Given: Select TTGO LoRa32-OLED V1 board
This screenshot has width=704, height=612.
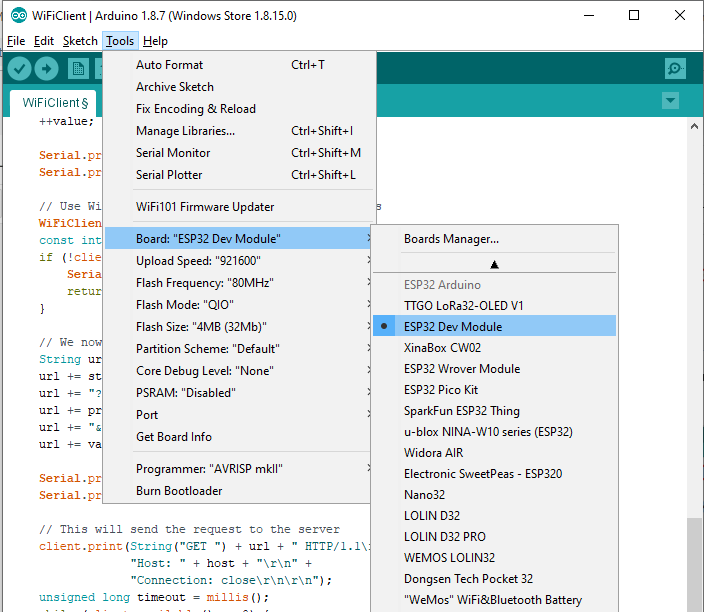Looking at the screenshot, I should (x=494, y=305).
